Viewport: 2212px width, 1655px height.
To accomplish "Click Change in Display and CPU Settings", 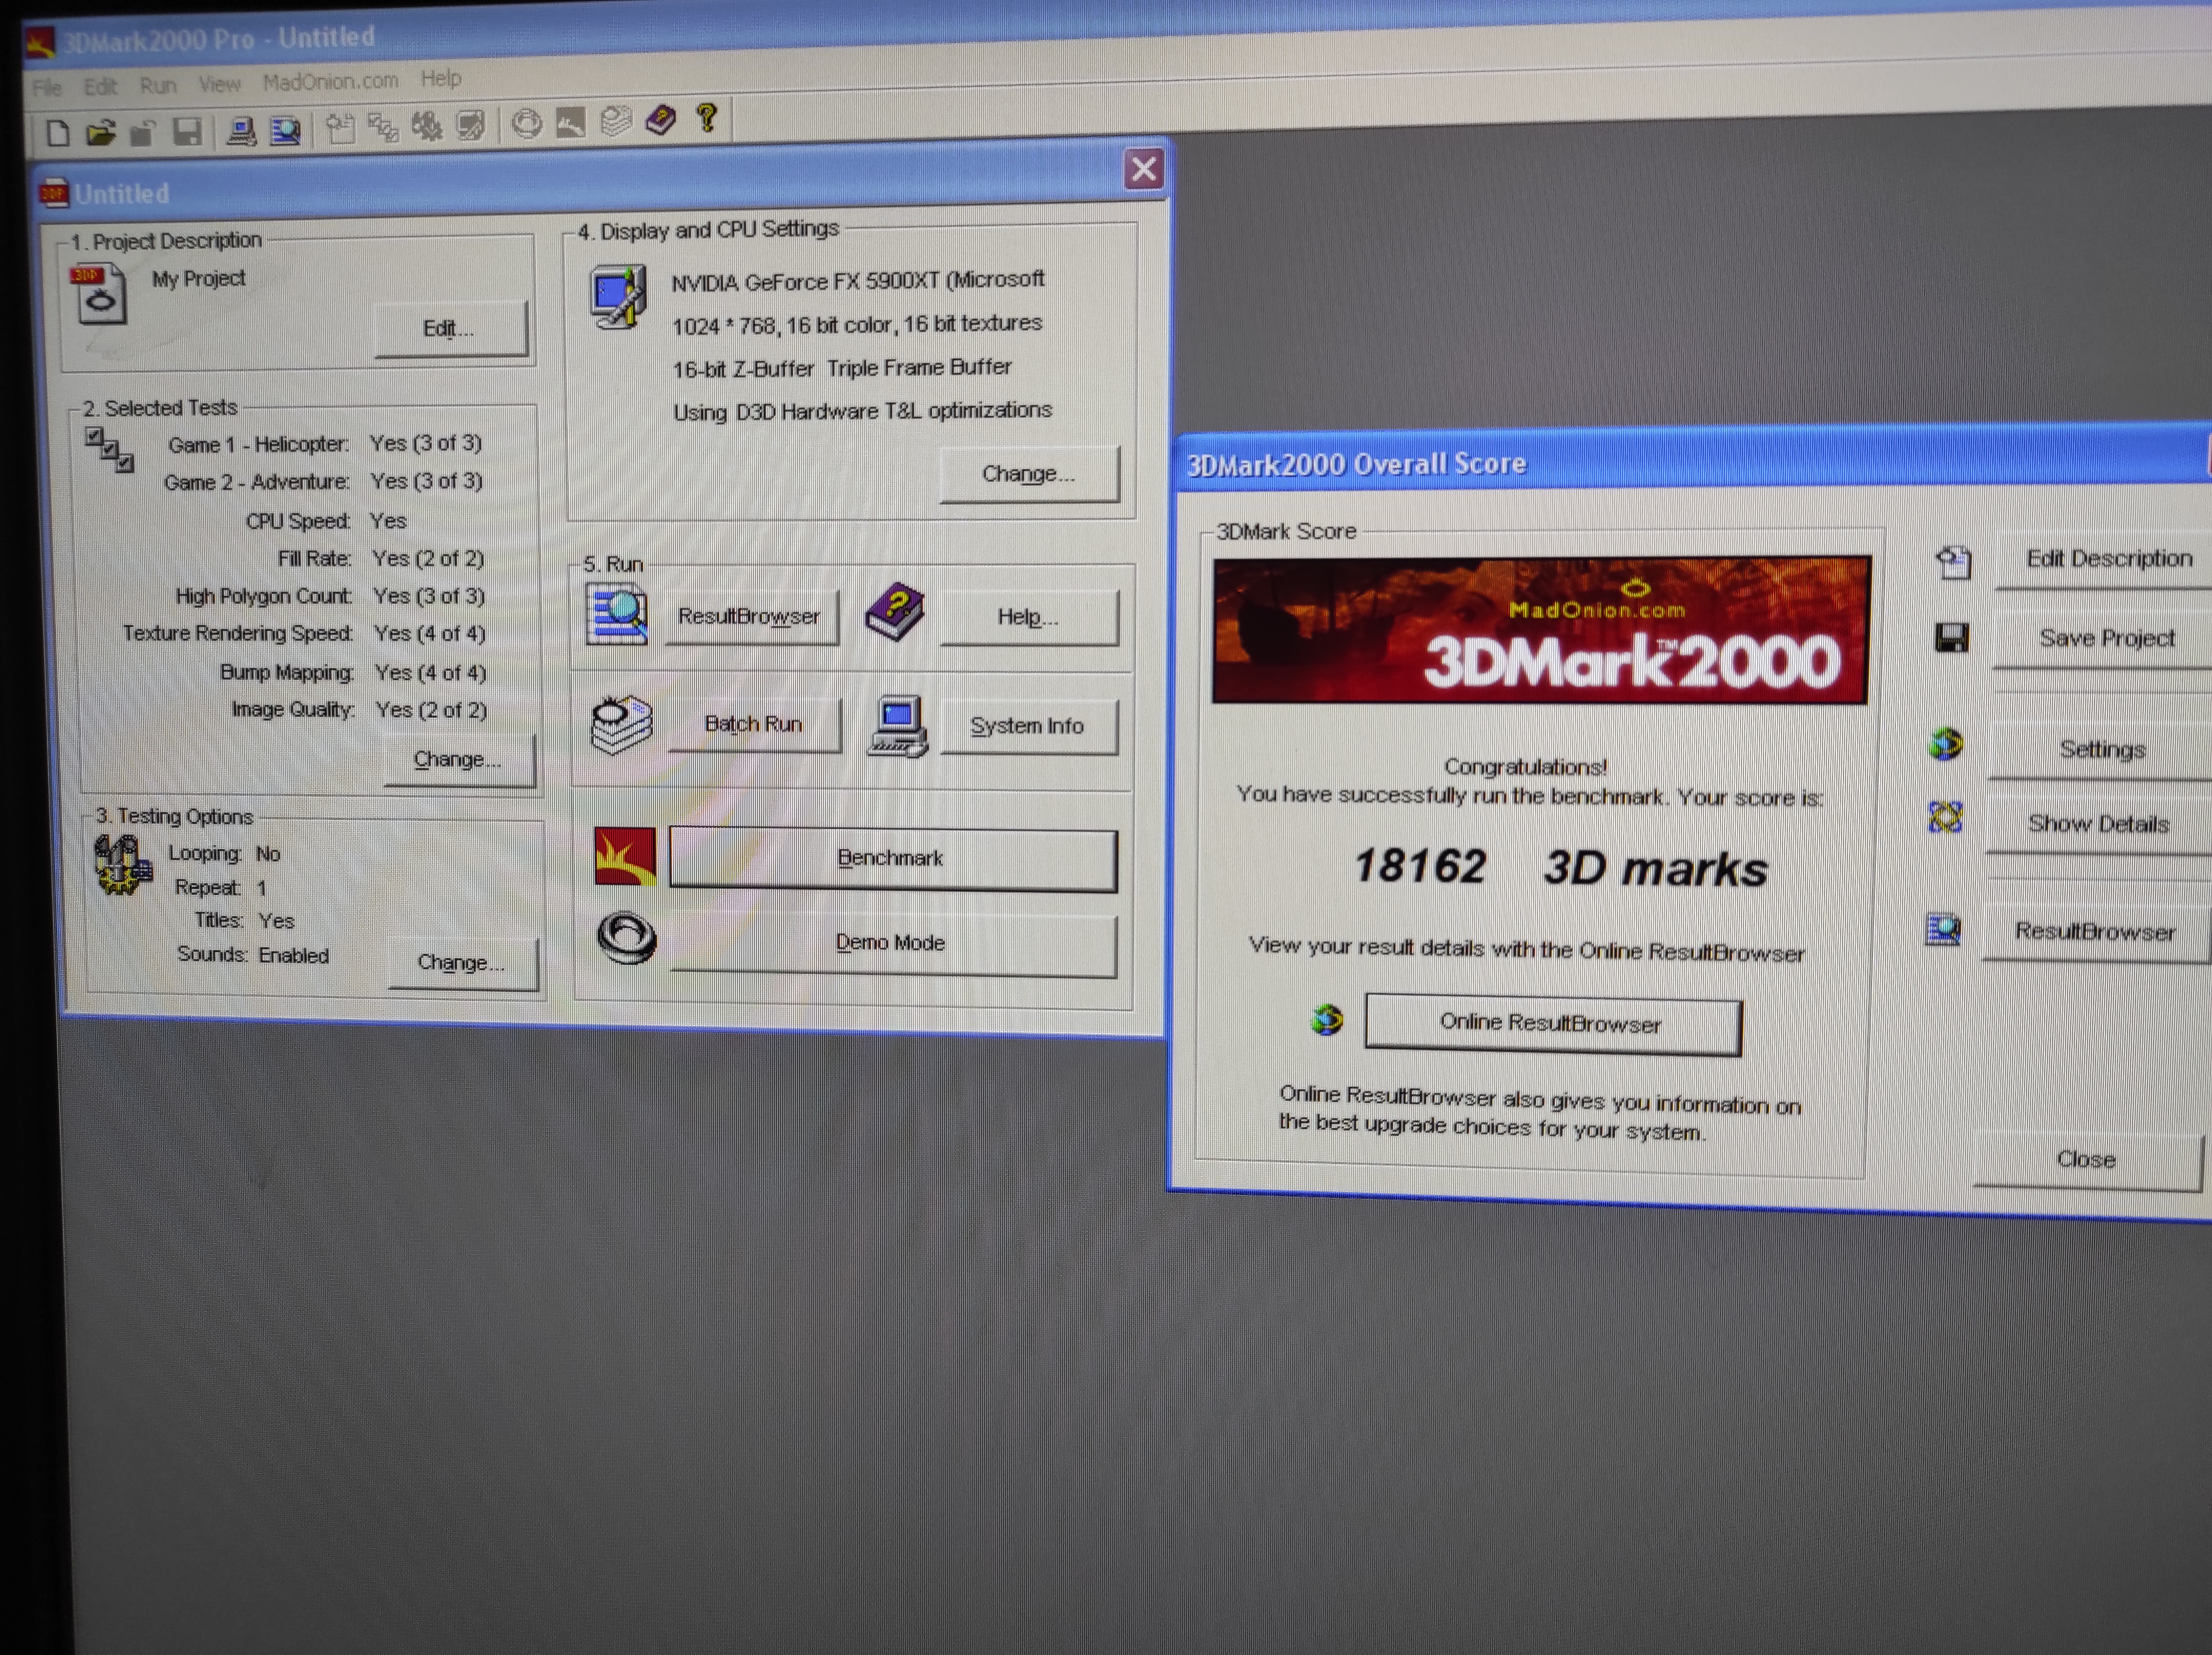I will (x=1028, y=474).
